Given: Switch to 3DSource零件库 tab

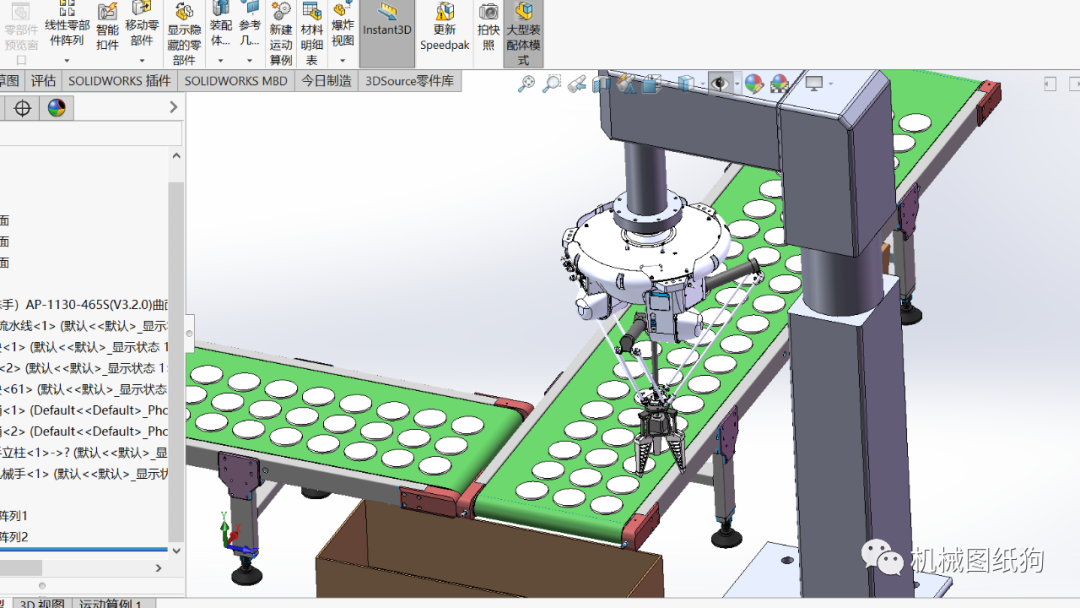Looking at the screenshot, I should (x=409, y=81).
